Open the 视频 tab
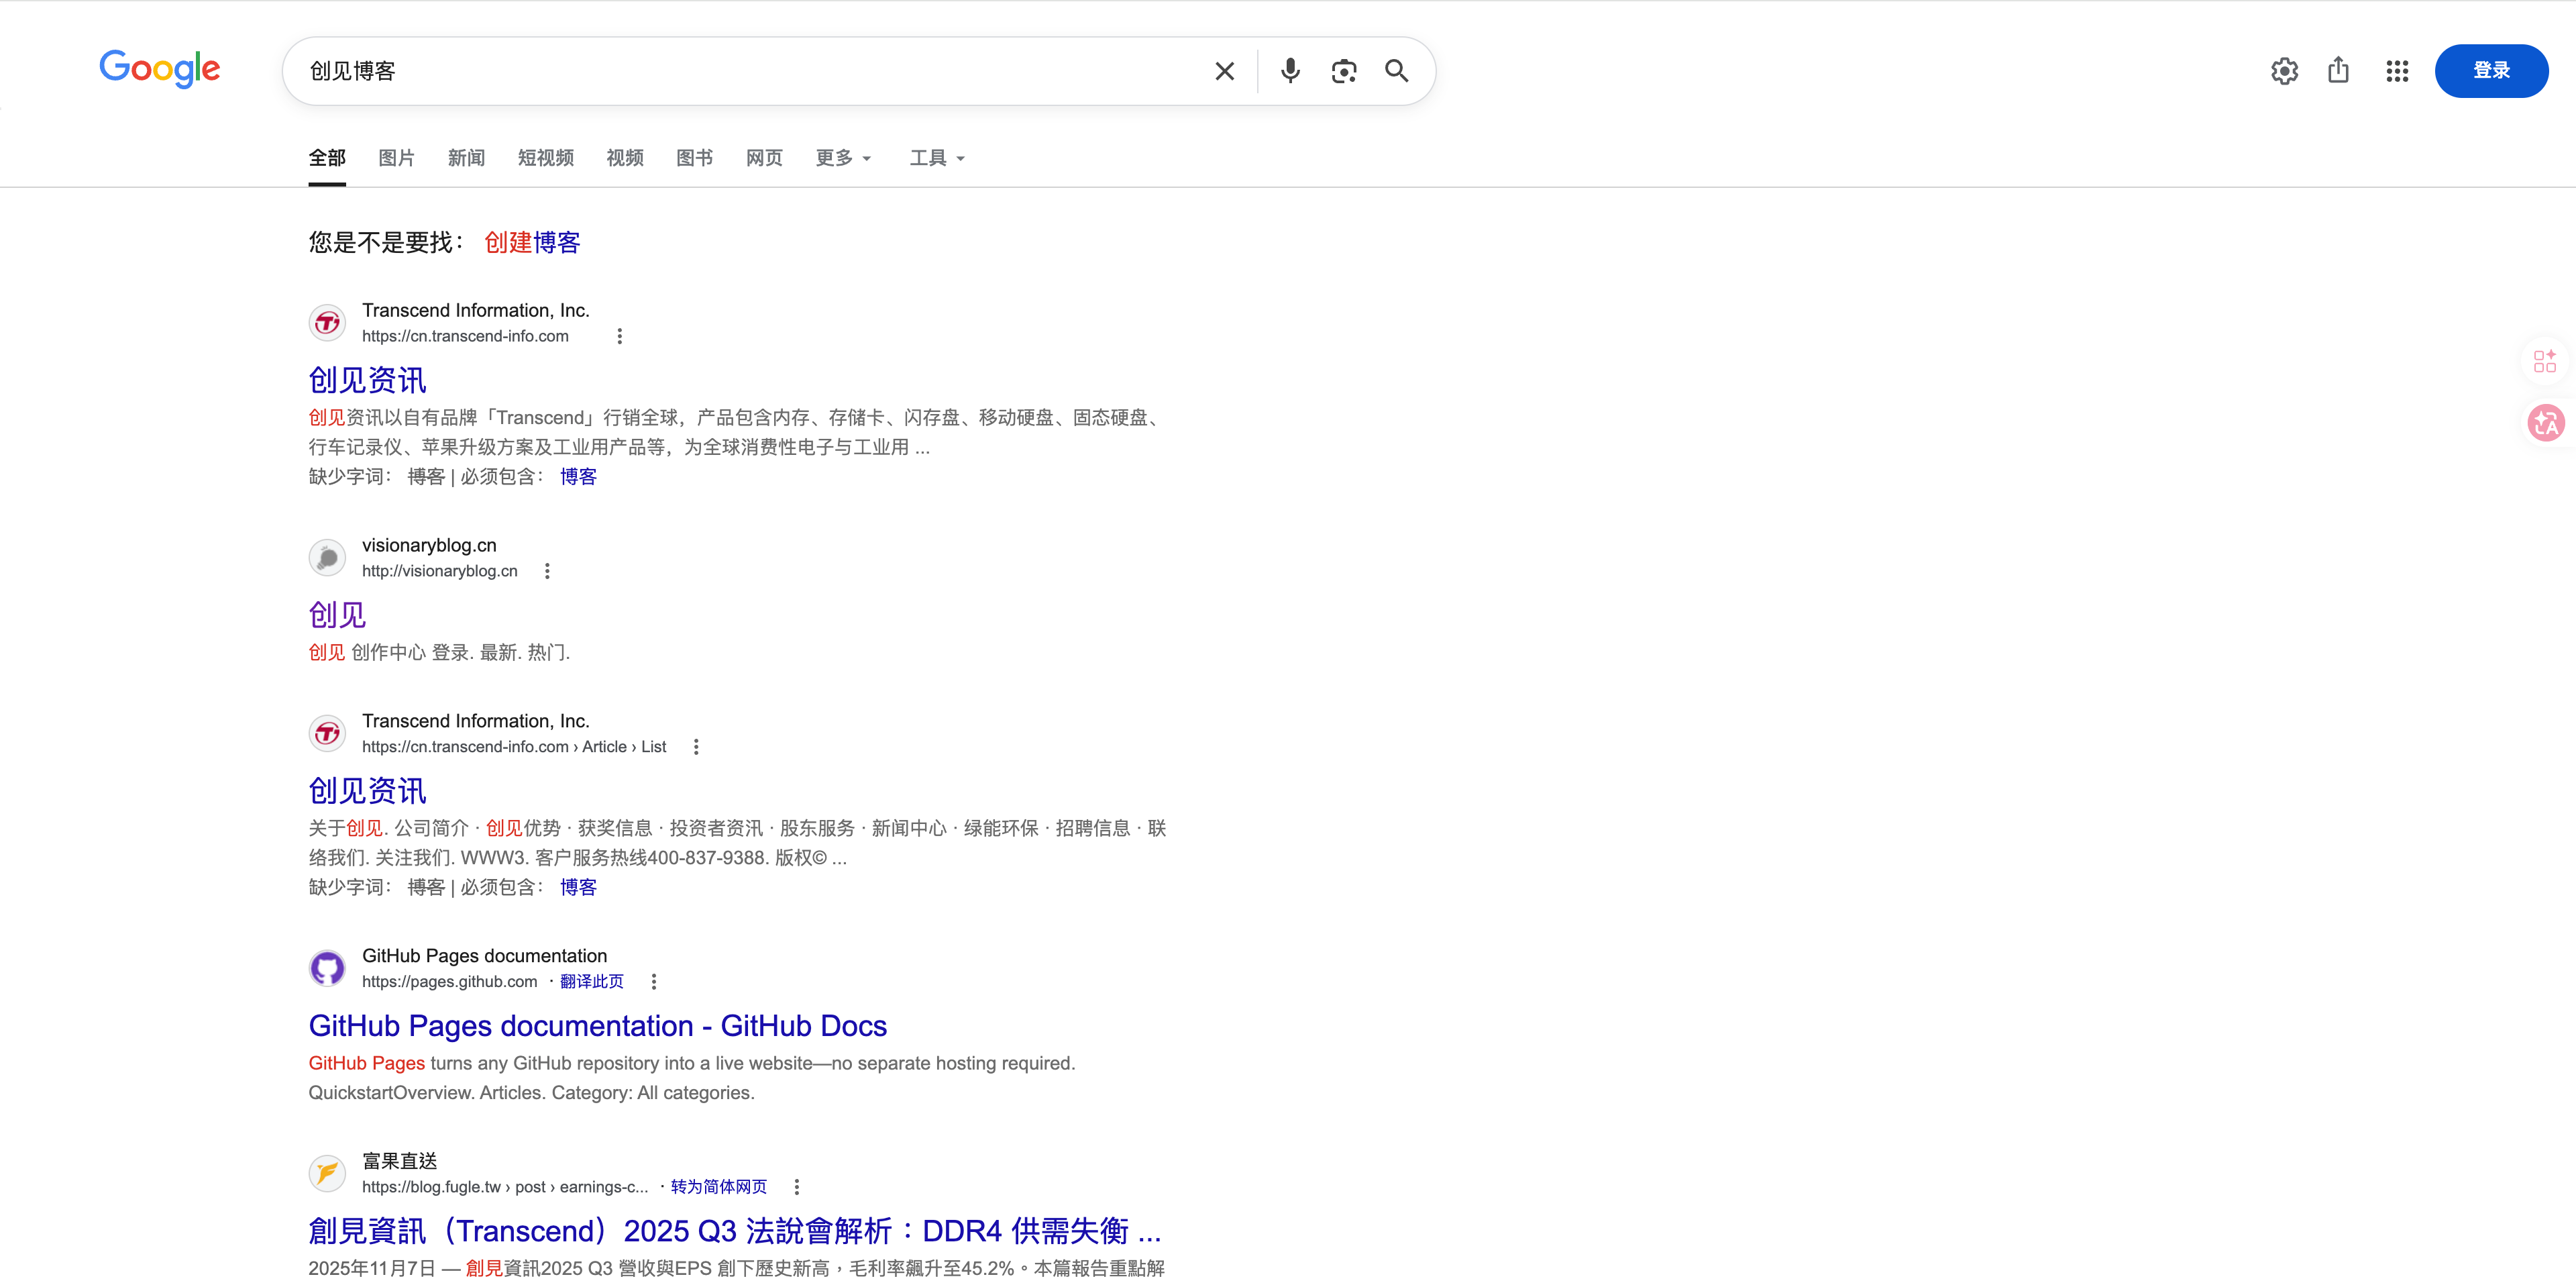This screenshot has height=1287, width=2576. pos(625,158)
